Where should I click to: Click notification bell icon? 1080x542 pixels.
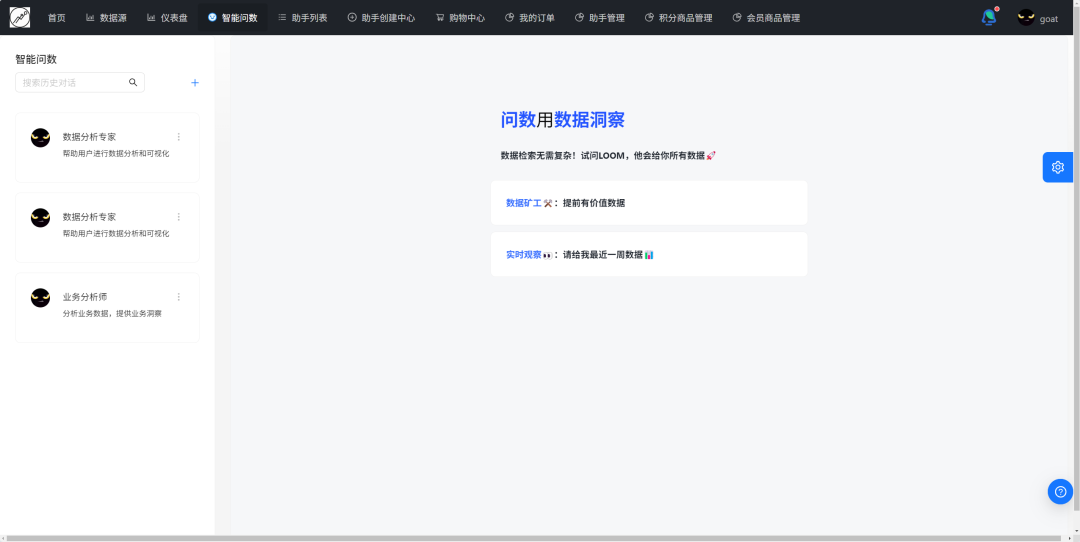989,18
